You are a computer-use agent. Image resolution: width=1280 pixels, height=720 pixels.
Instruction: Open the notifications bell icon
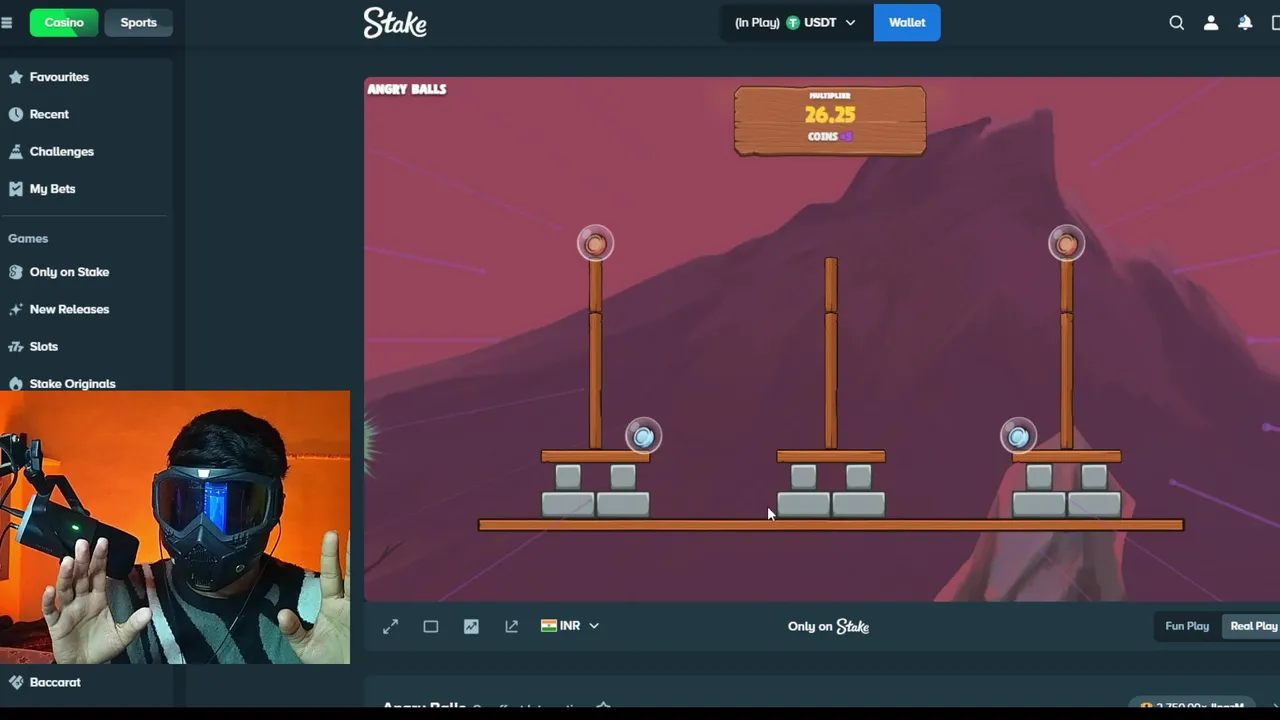pyautogui.click(x=1245, y=22)
